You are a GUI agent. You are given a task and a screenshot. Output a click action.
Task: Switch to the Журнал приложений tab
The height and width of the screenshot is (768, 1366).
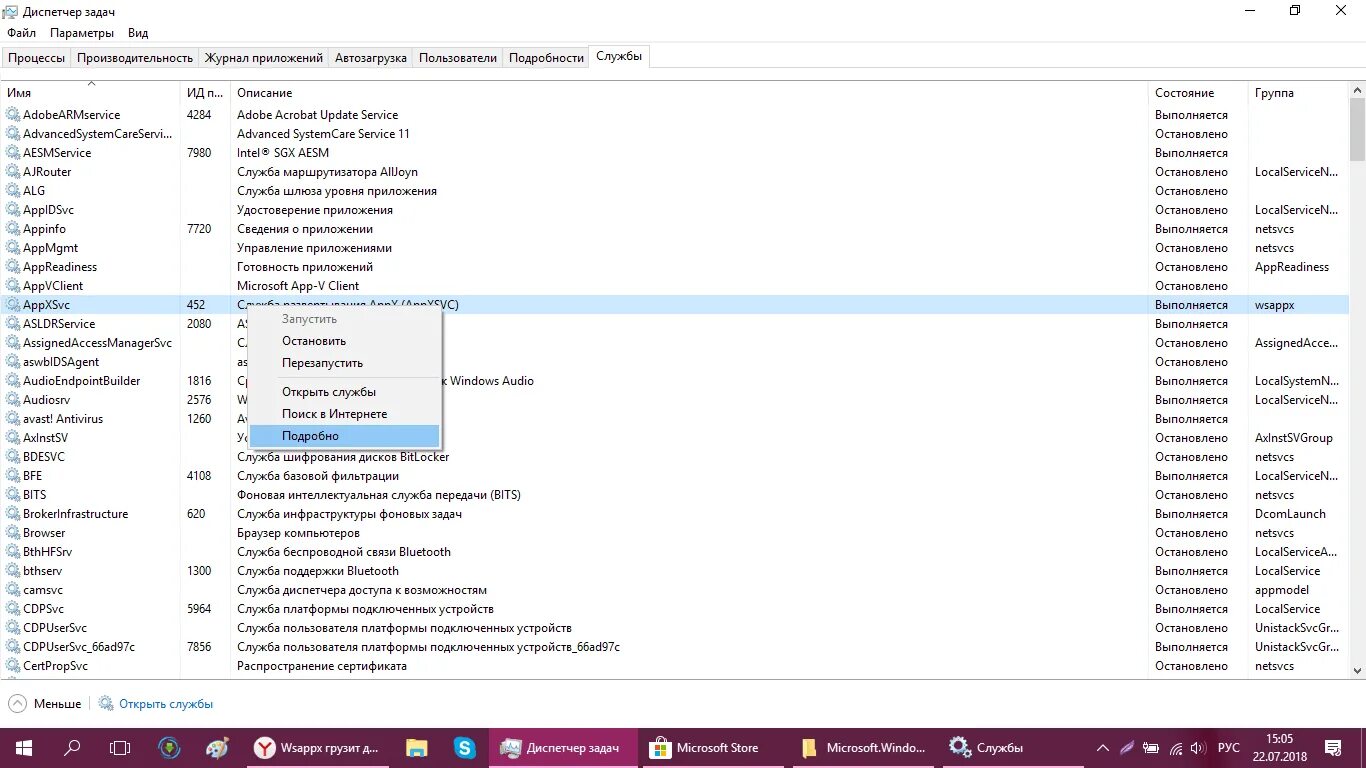[264, 58]
